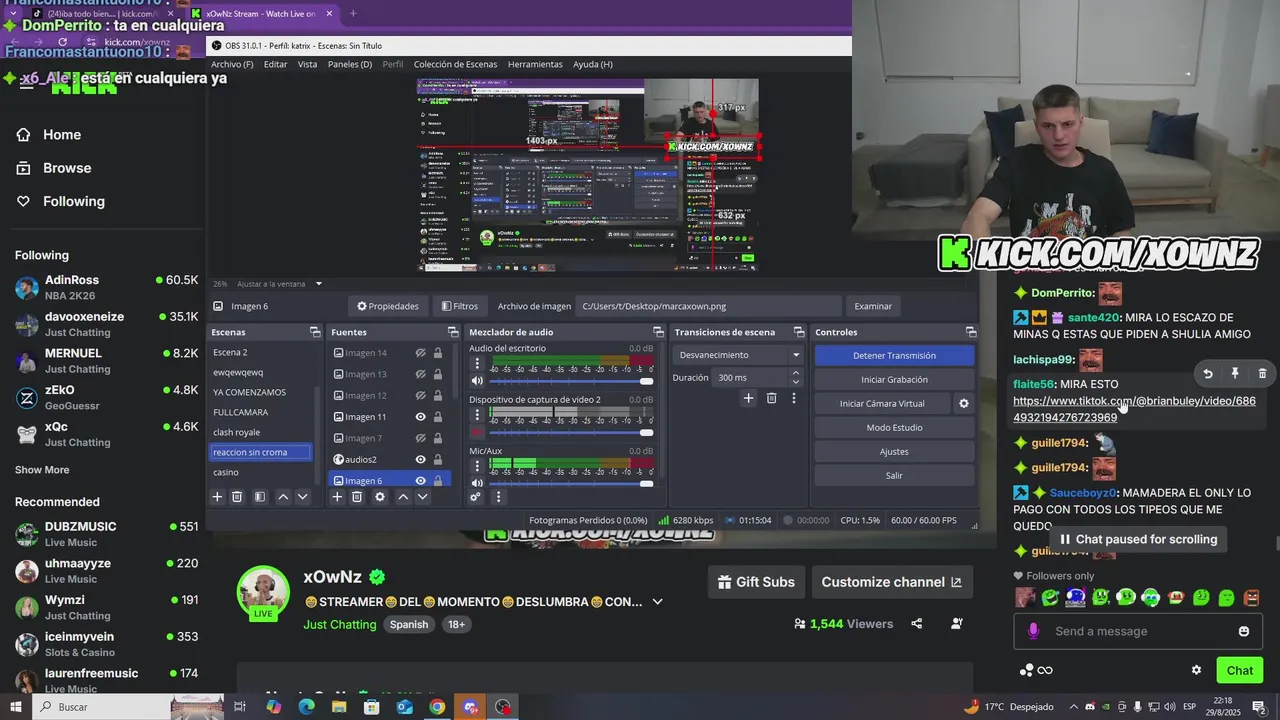1280x720 pixels.
Task: Move the selected scene up
Action: (283, 497)
